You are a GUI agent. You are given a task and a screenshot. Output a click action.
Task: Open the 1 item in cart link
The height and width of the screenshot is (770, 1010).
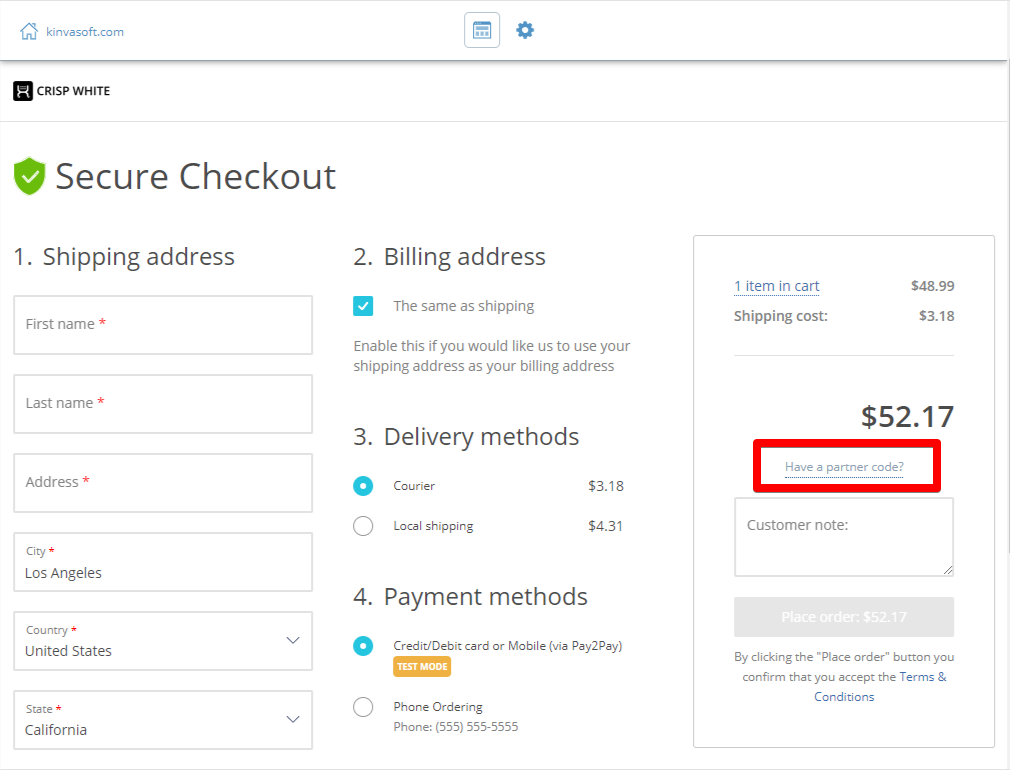tap(776, 286)
